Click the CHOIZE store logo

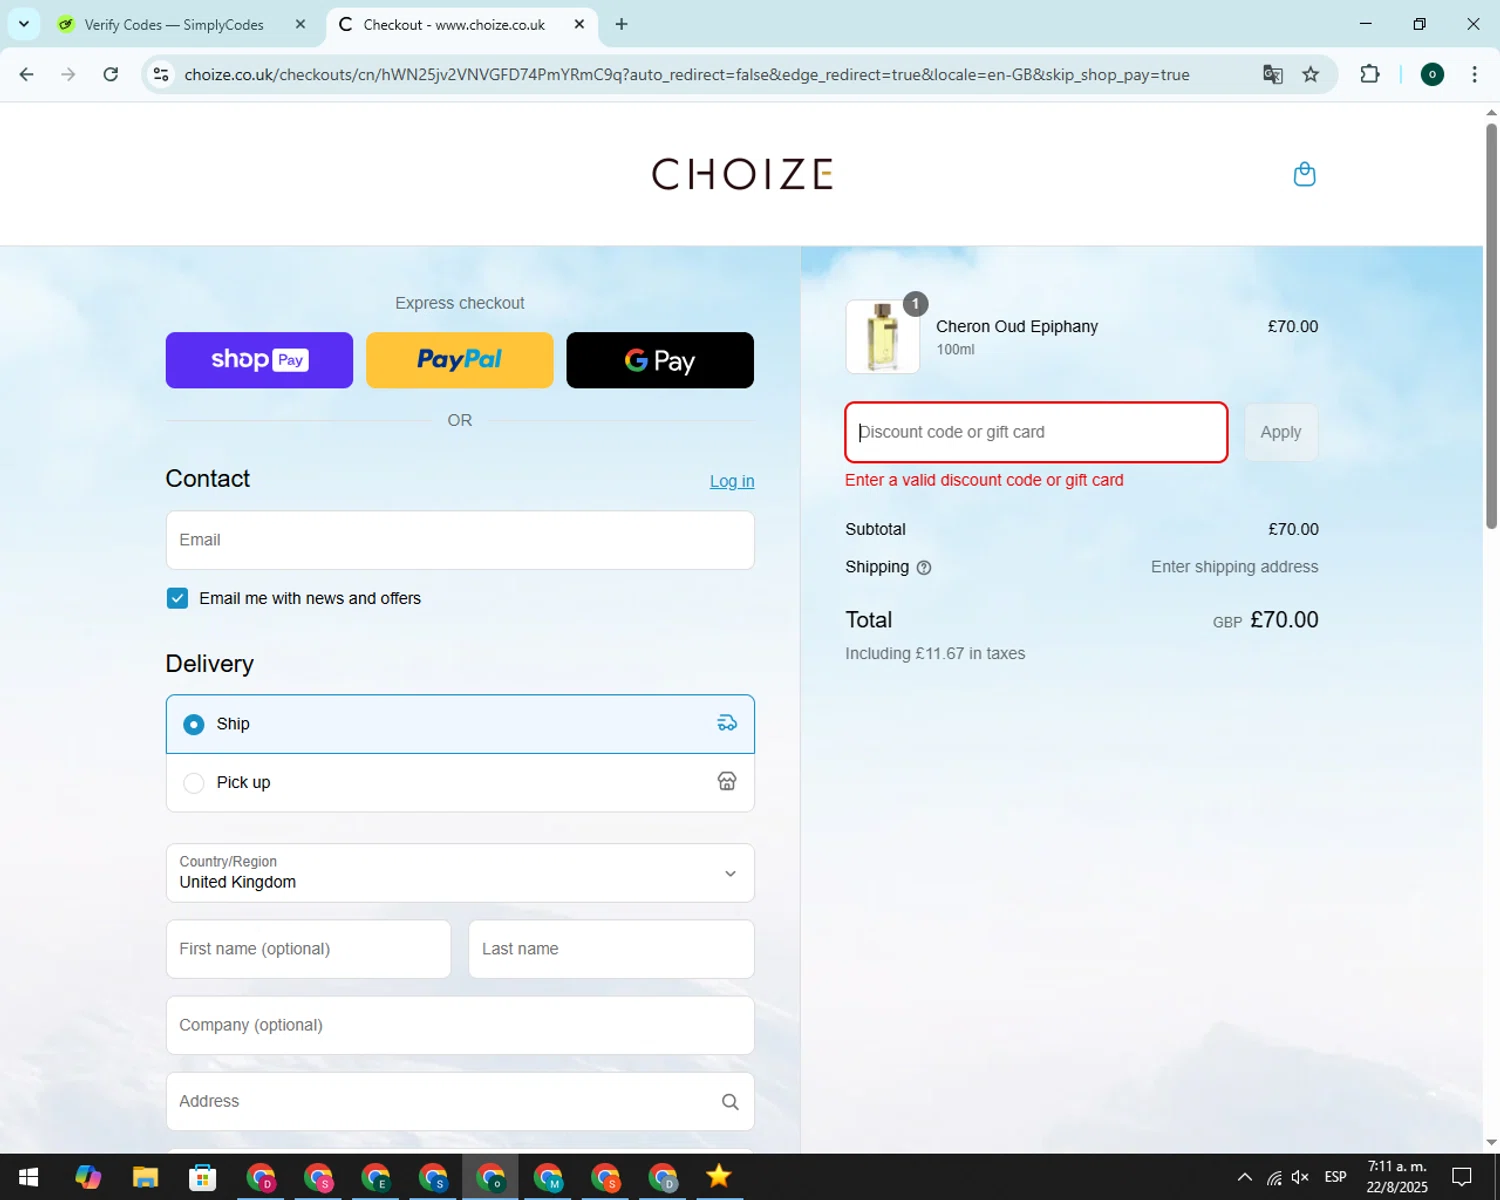[742, 174]
